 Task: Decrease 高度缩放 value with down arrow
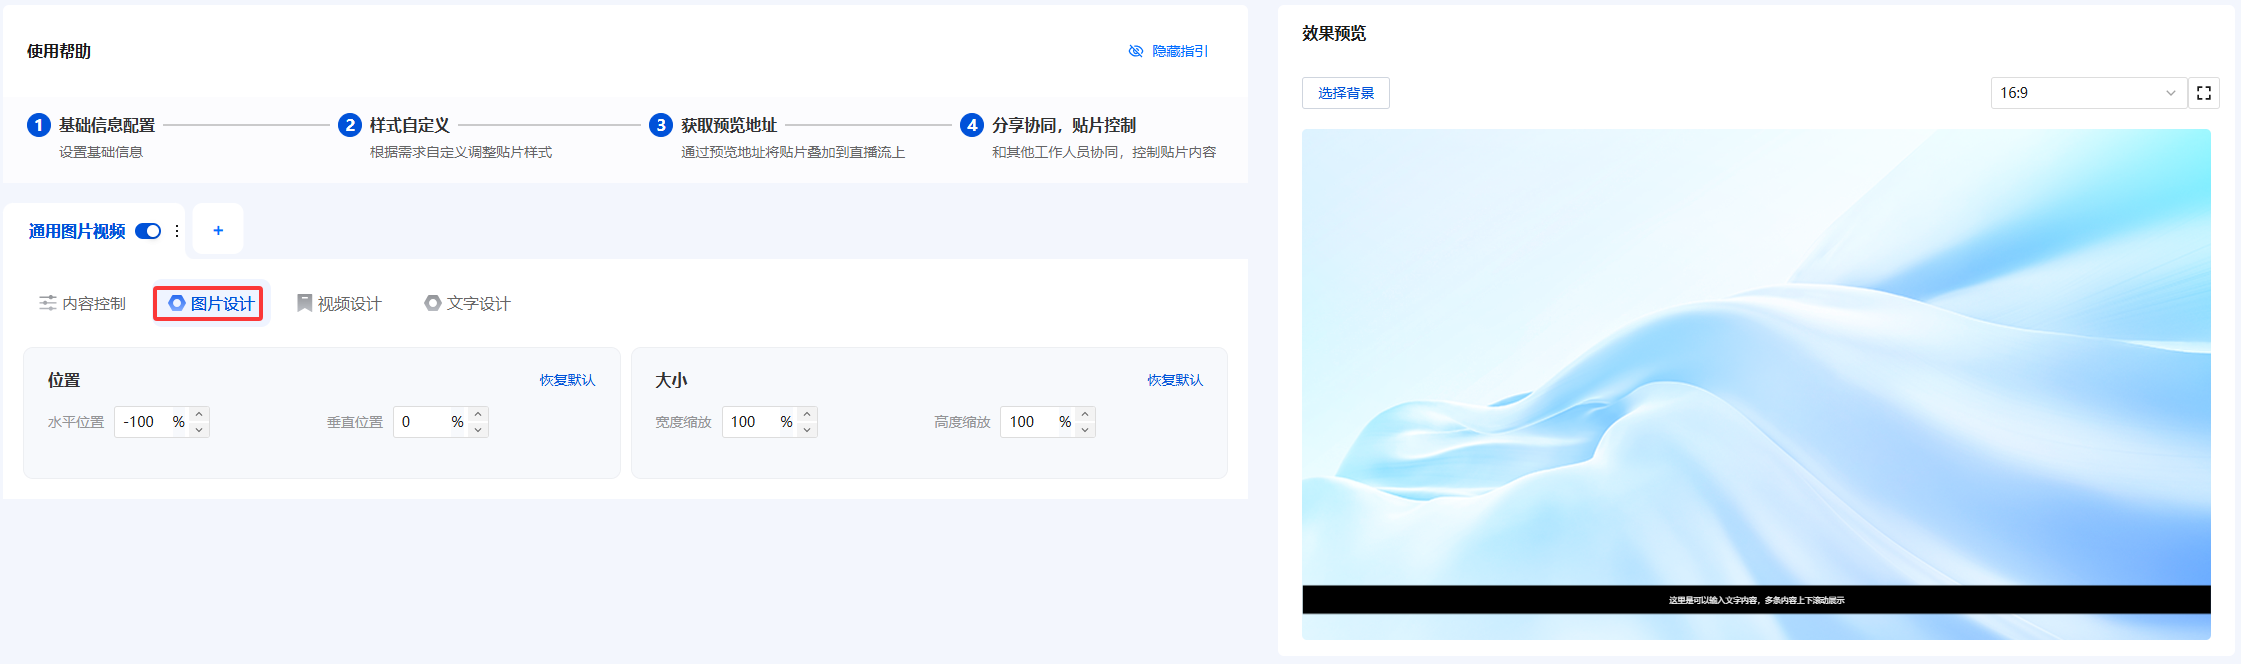point(1085,430)
